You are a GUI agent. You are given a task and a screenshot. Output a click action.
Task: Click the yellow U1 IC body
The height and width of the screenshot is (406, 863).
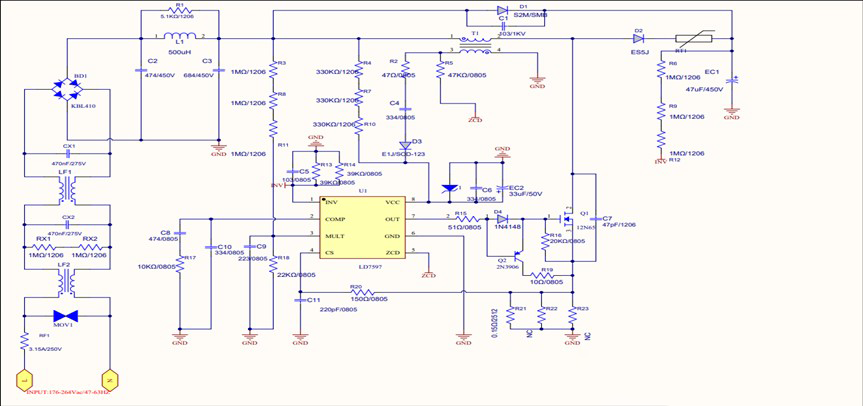[x=363, y=228]
